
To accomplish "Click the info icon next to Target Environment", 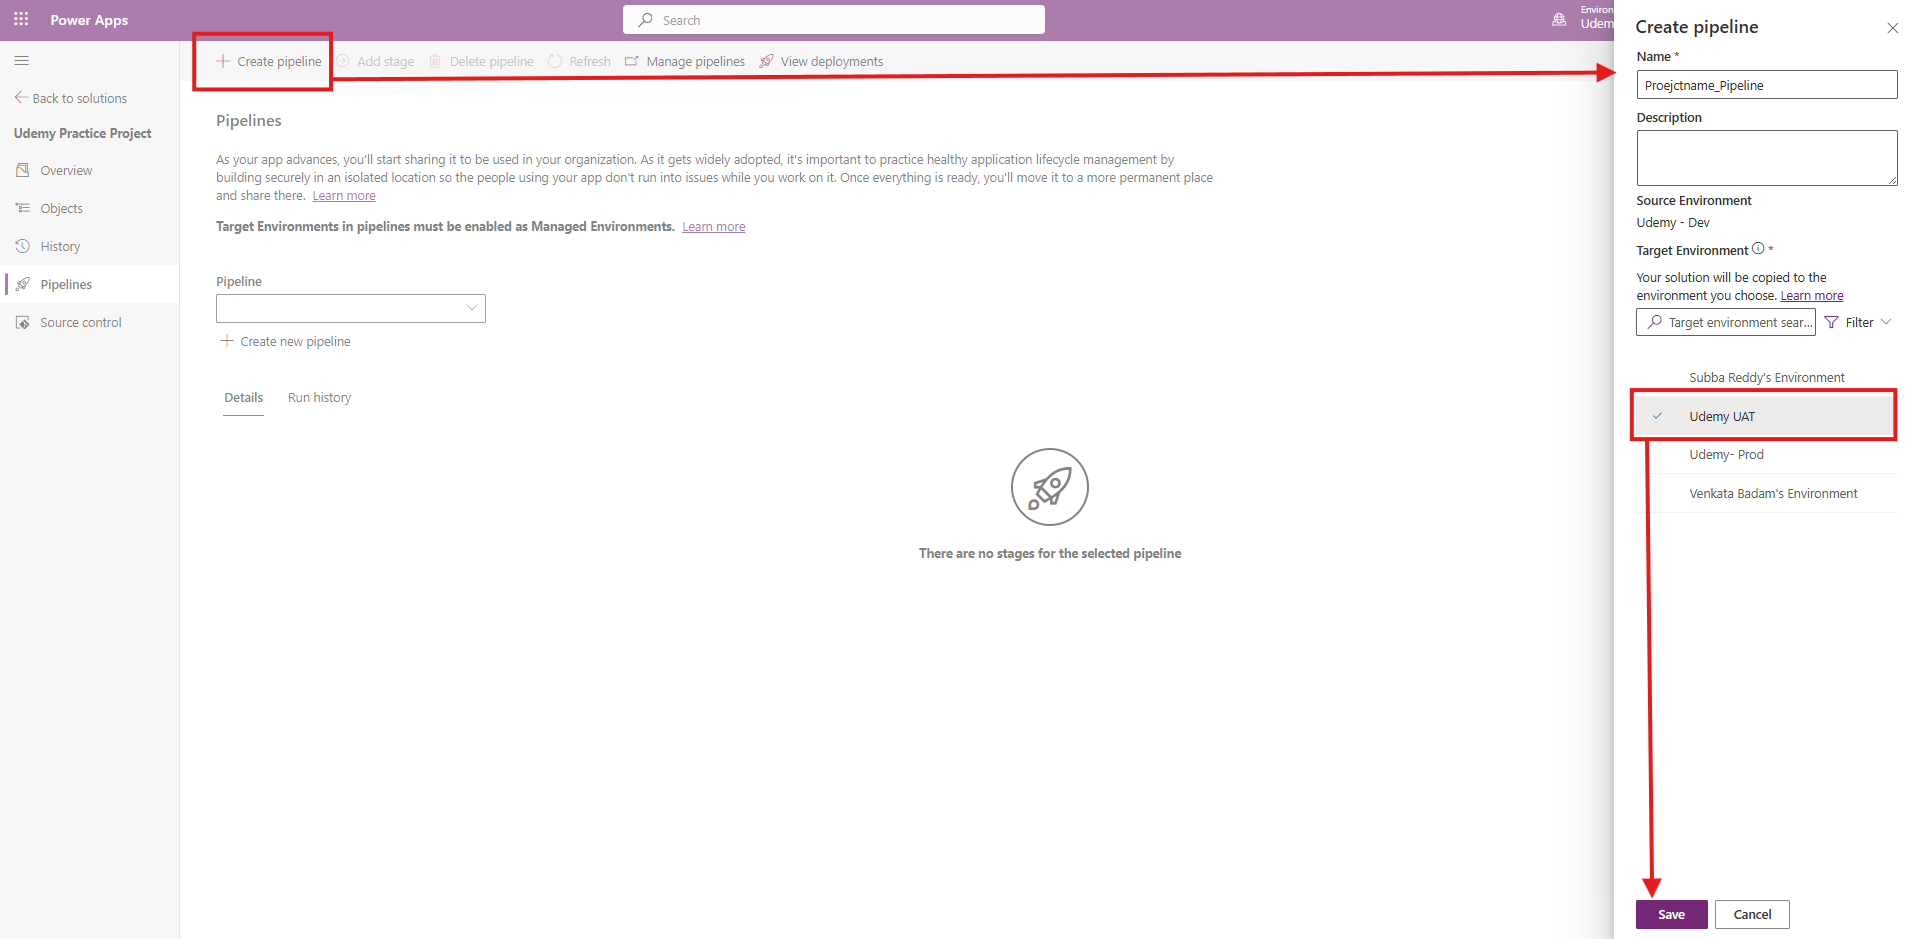I will point(1758,249).
